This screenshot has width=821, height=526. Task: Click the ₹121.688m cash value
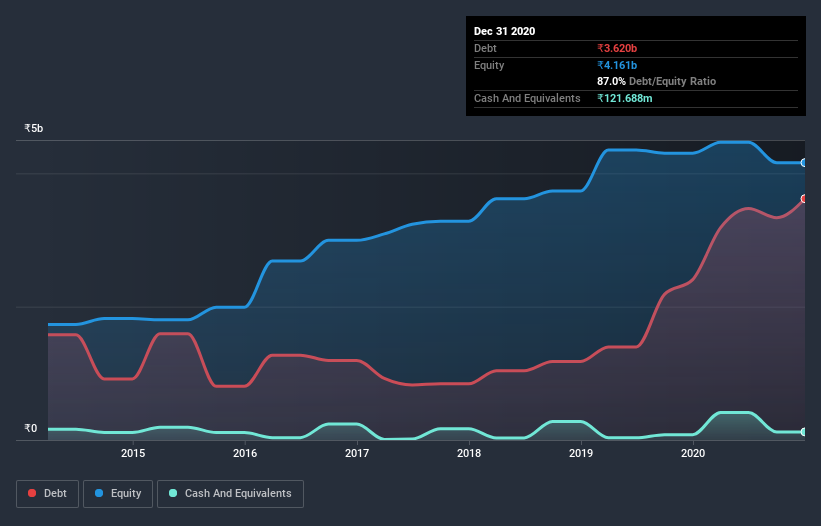coord(625,98)
